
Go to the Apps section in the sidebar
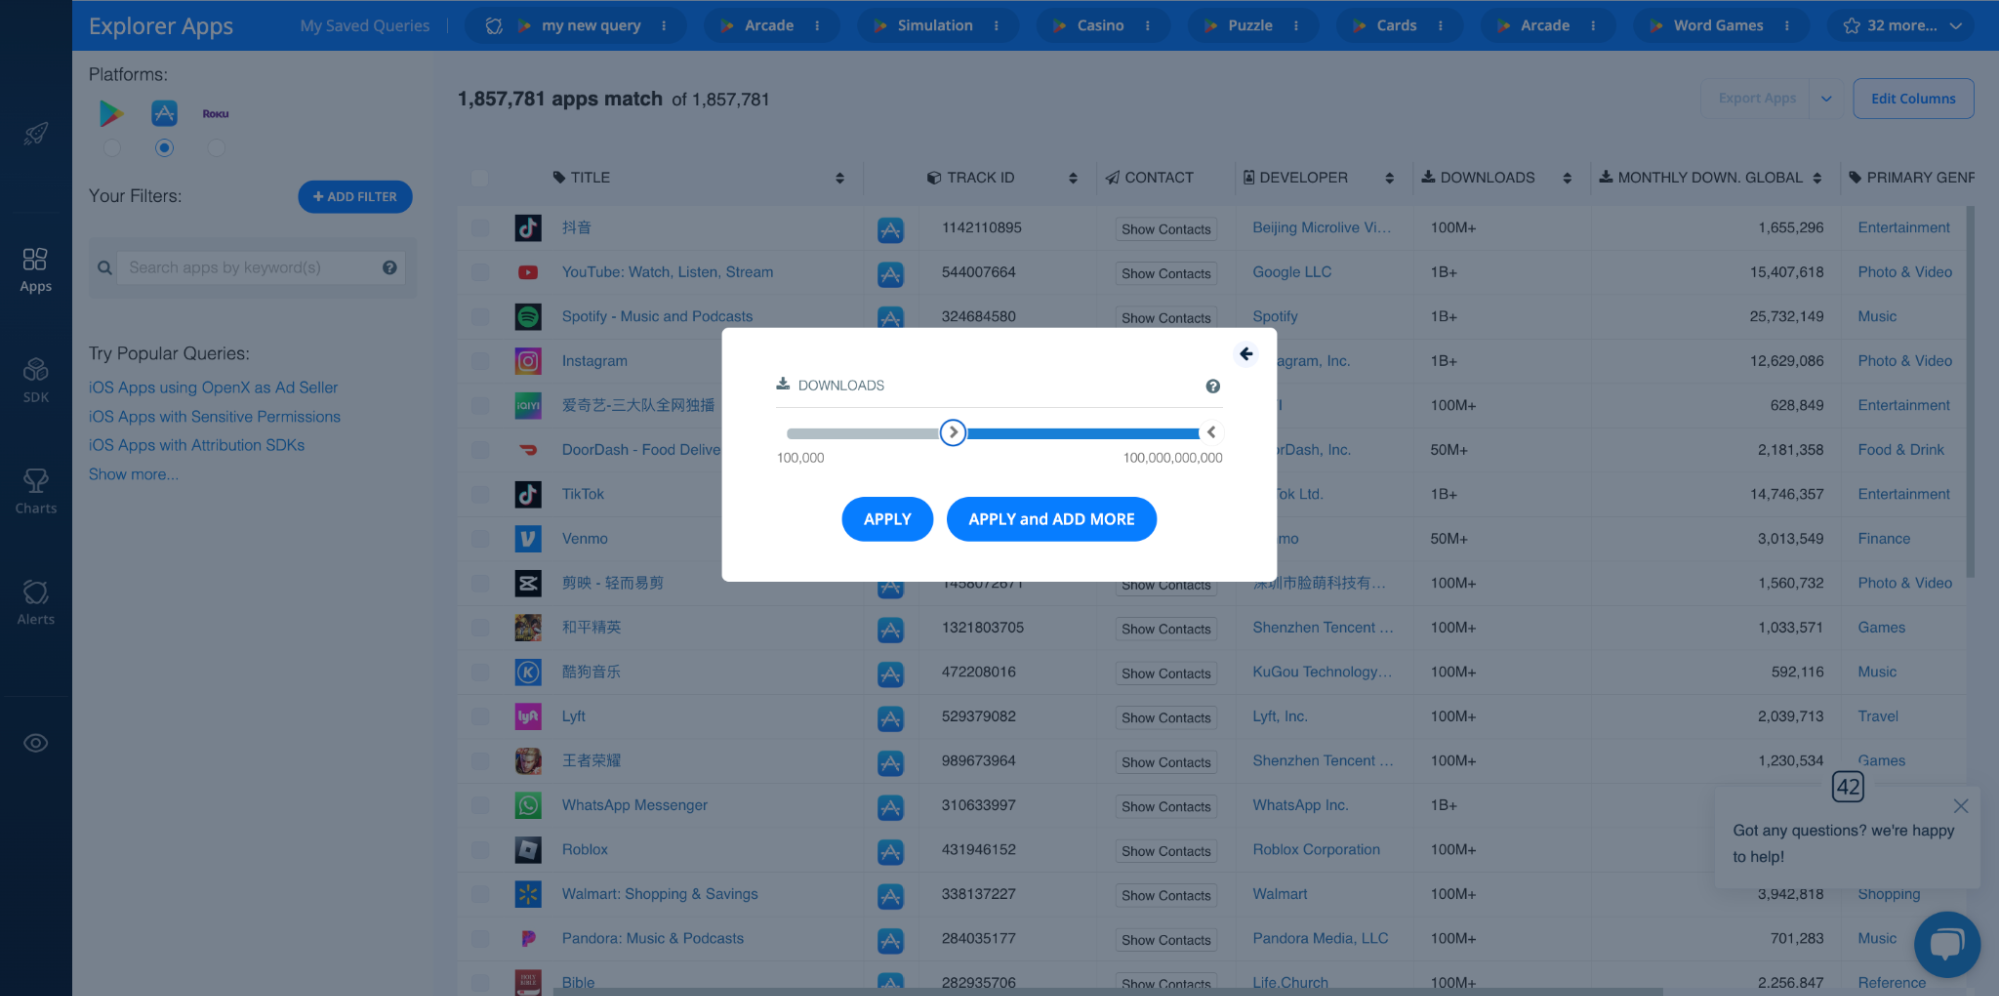point(36,270)
